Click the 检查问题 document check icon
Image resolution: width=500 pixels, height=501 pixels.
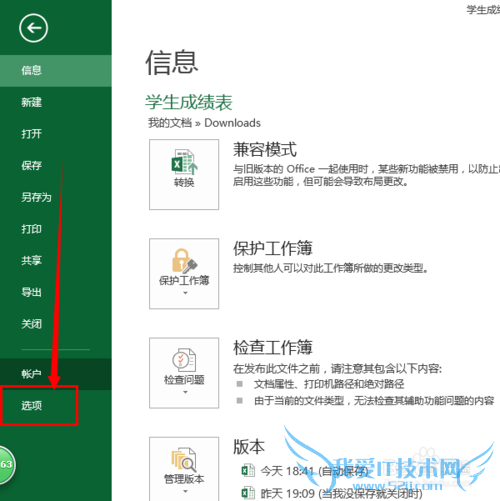point(184,360)
